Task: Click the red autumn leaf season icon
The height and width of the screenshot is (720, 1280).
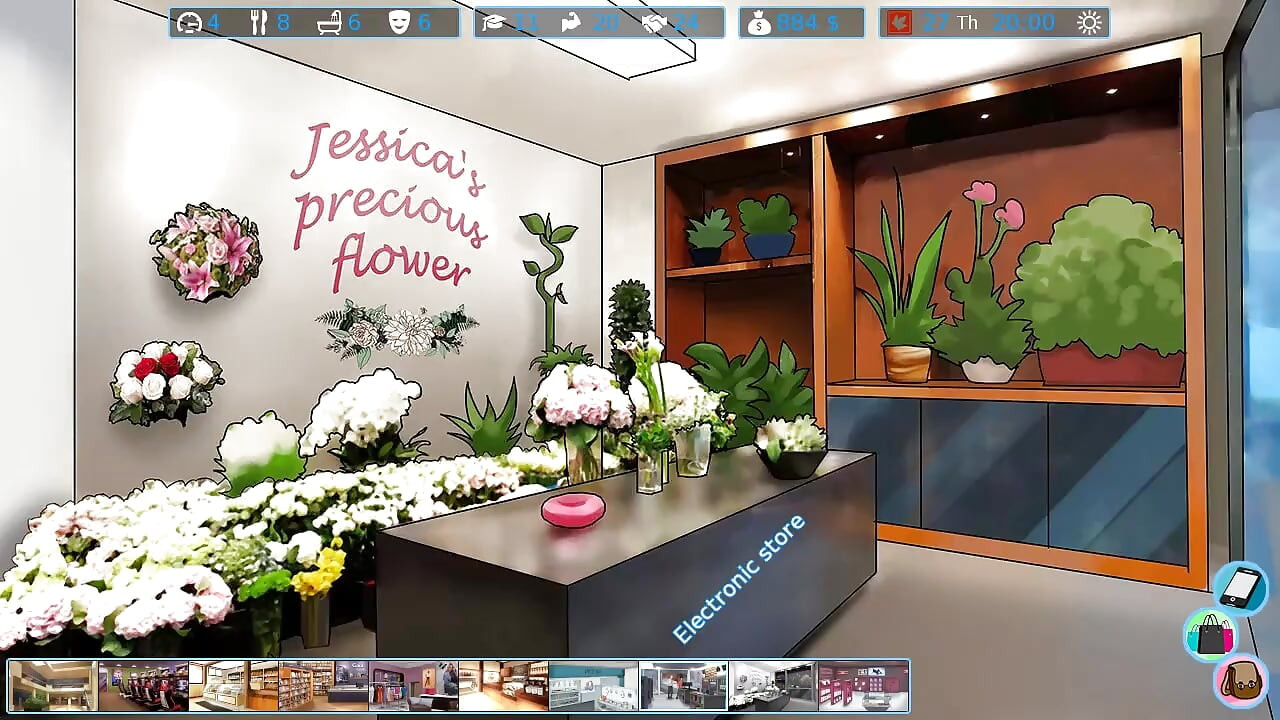Action: (x=900, y=22)
